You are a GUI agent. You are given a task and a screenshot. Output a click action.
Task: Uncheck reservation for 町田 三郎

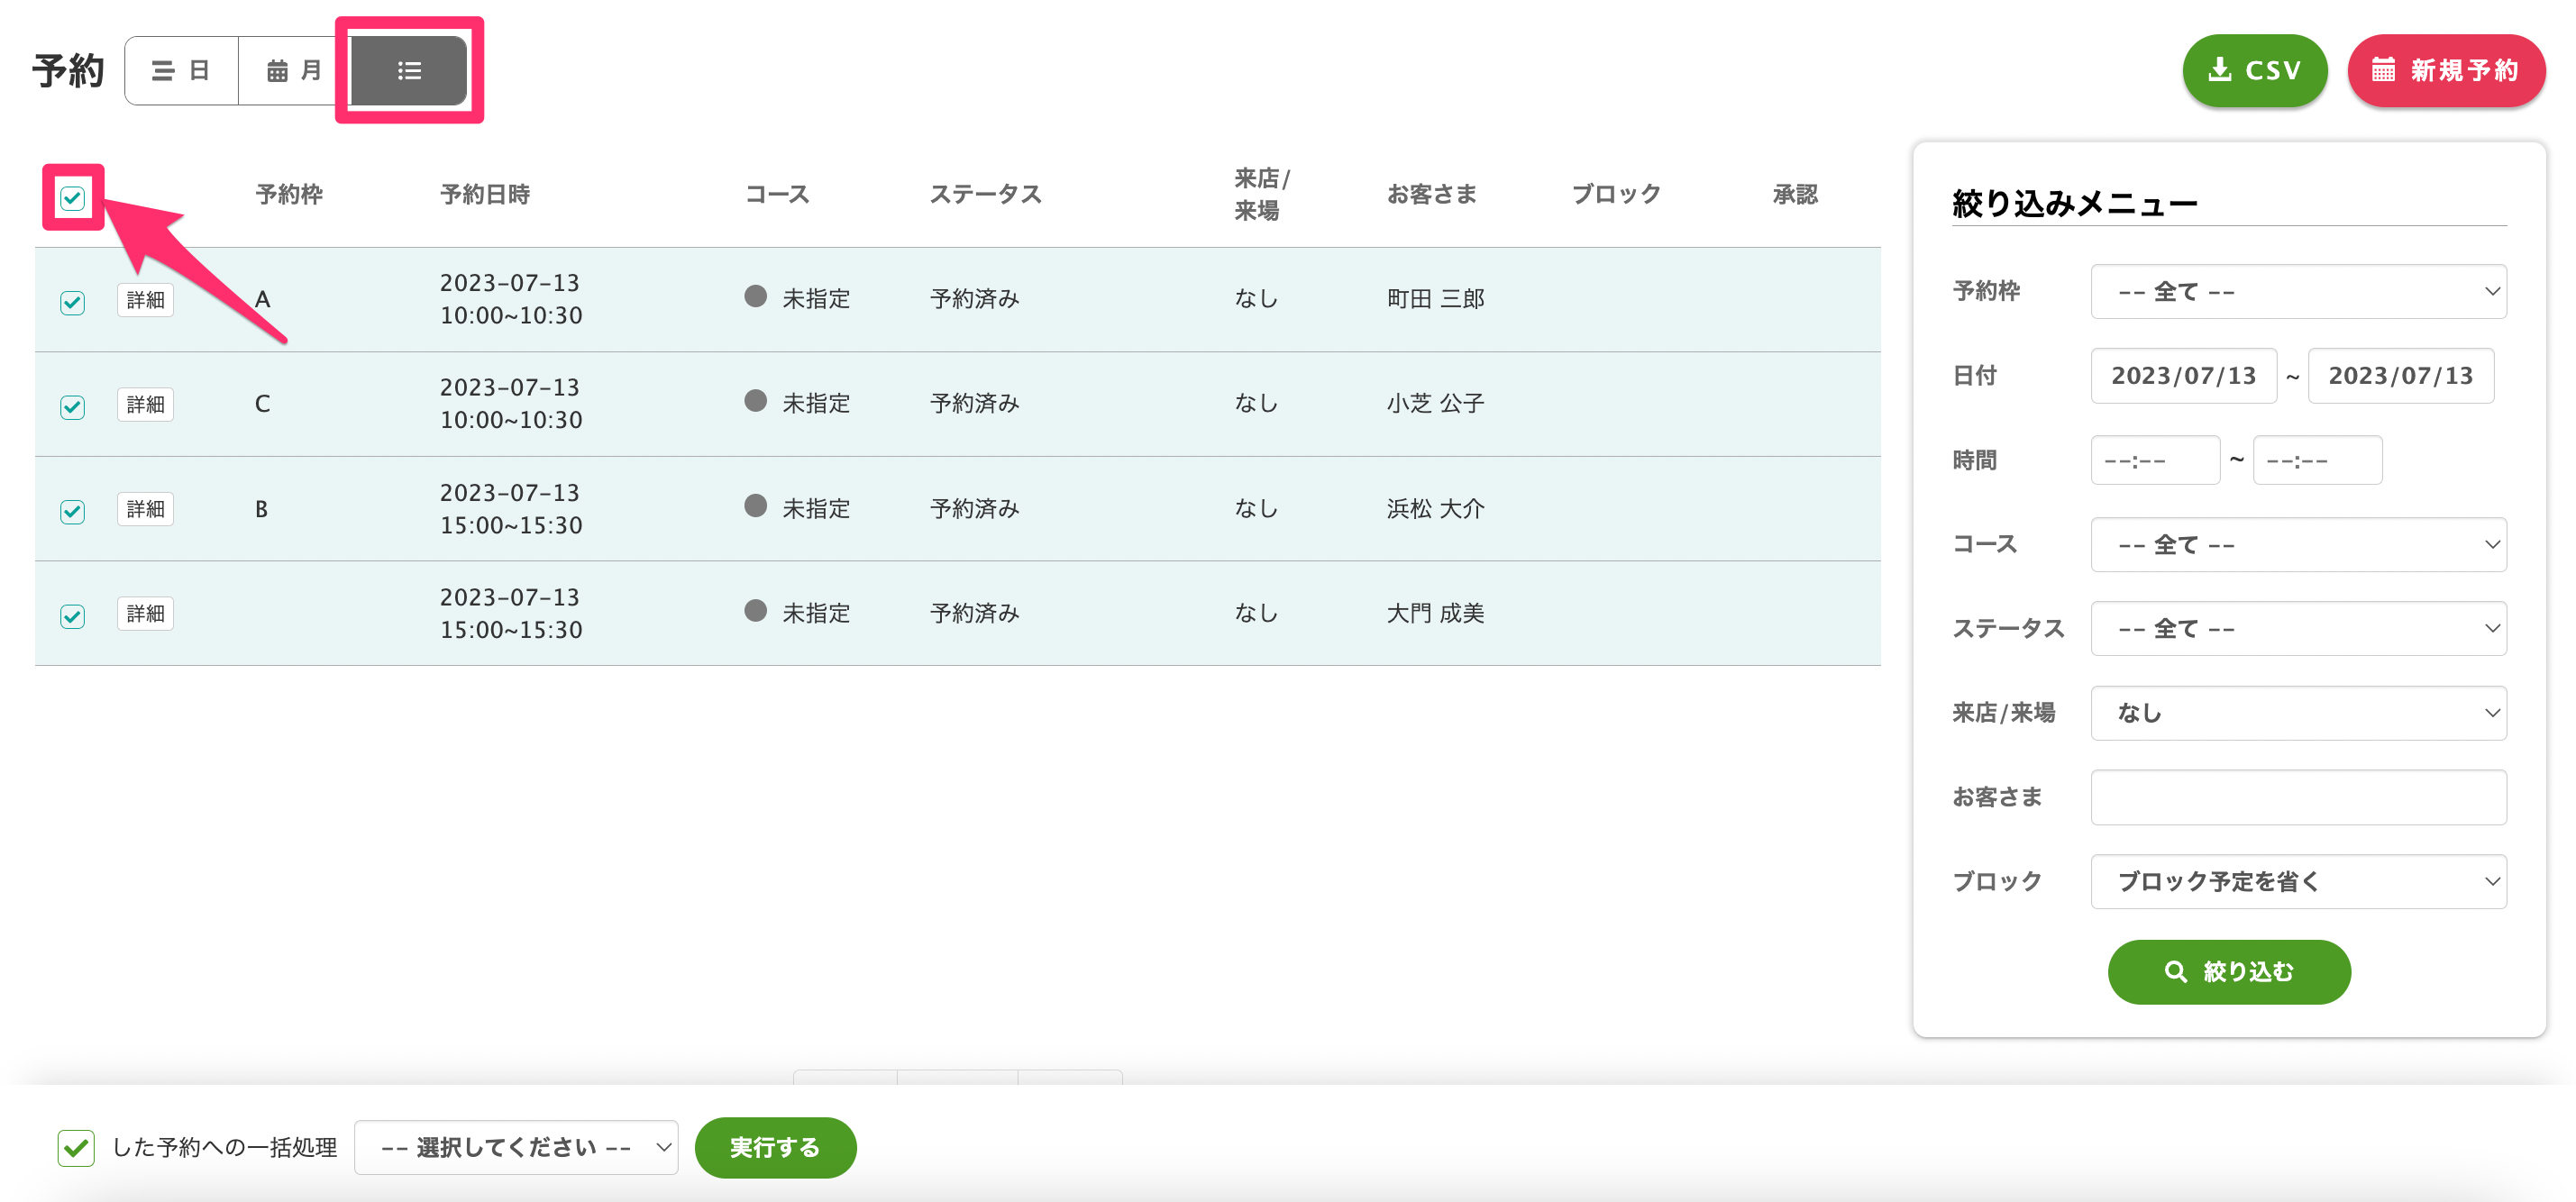[72, 301]
